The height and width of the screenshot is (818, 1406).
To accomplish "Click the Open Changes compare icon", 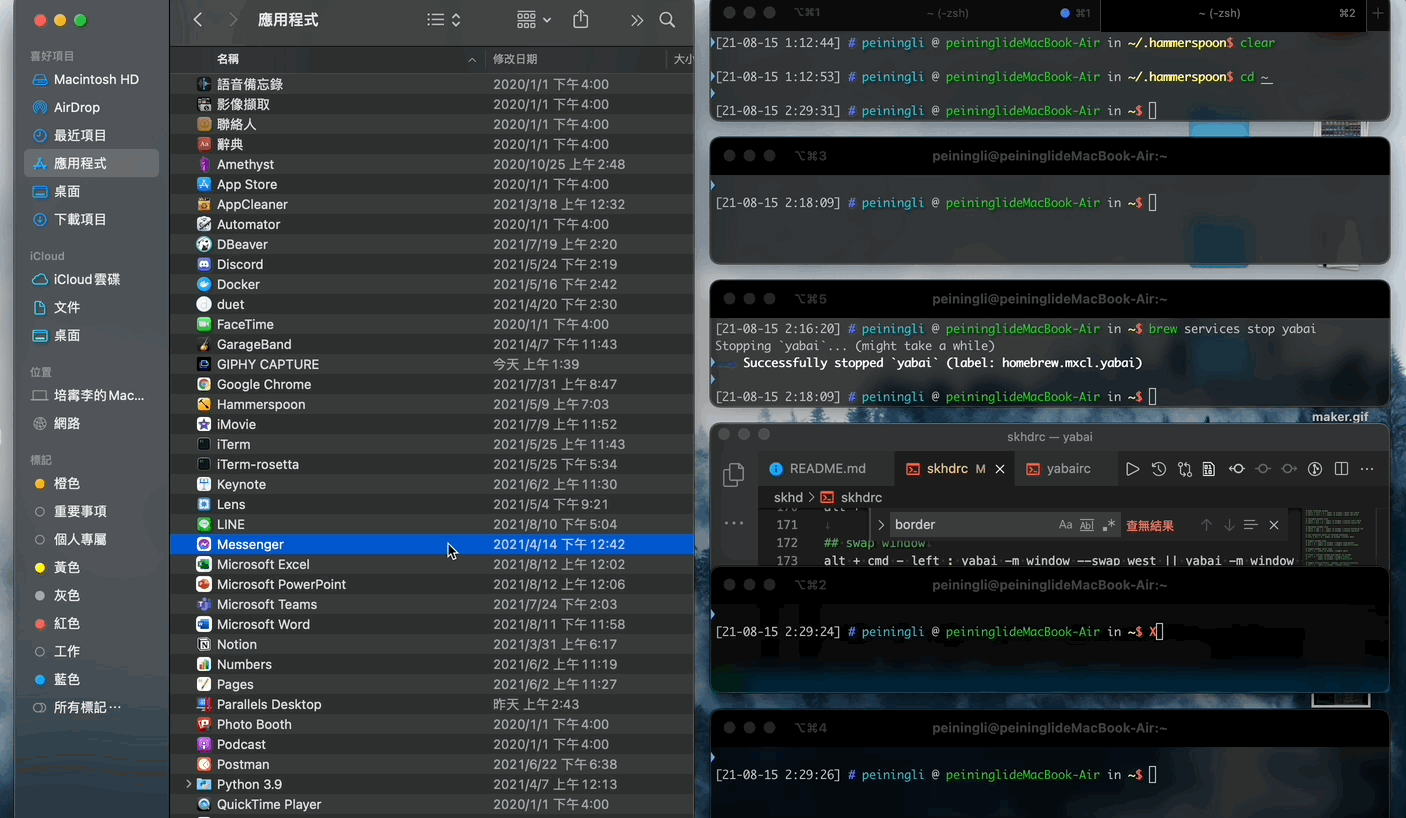I will [1184, 469].
